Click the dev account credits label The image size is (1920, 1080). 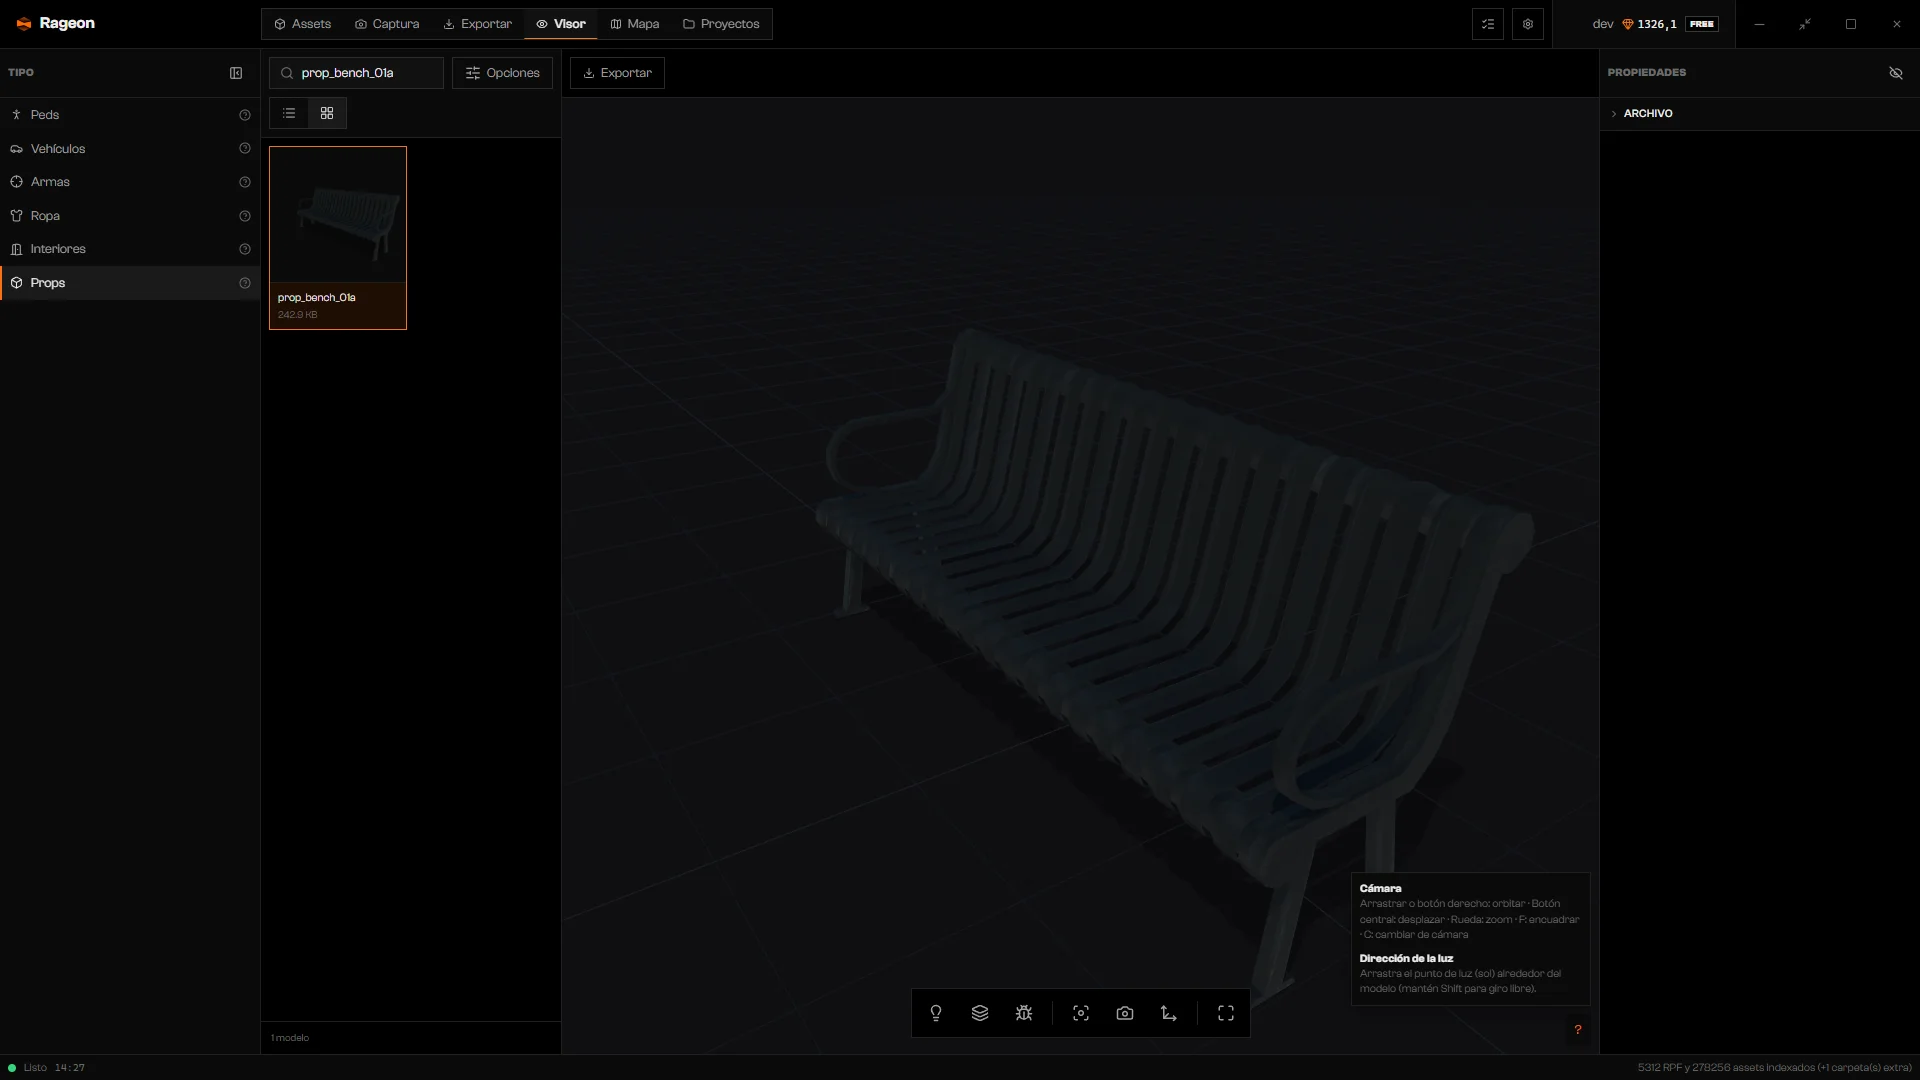[x=1635, y=24]
